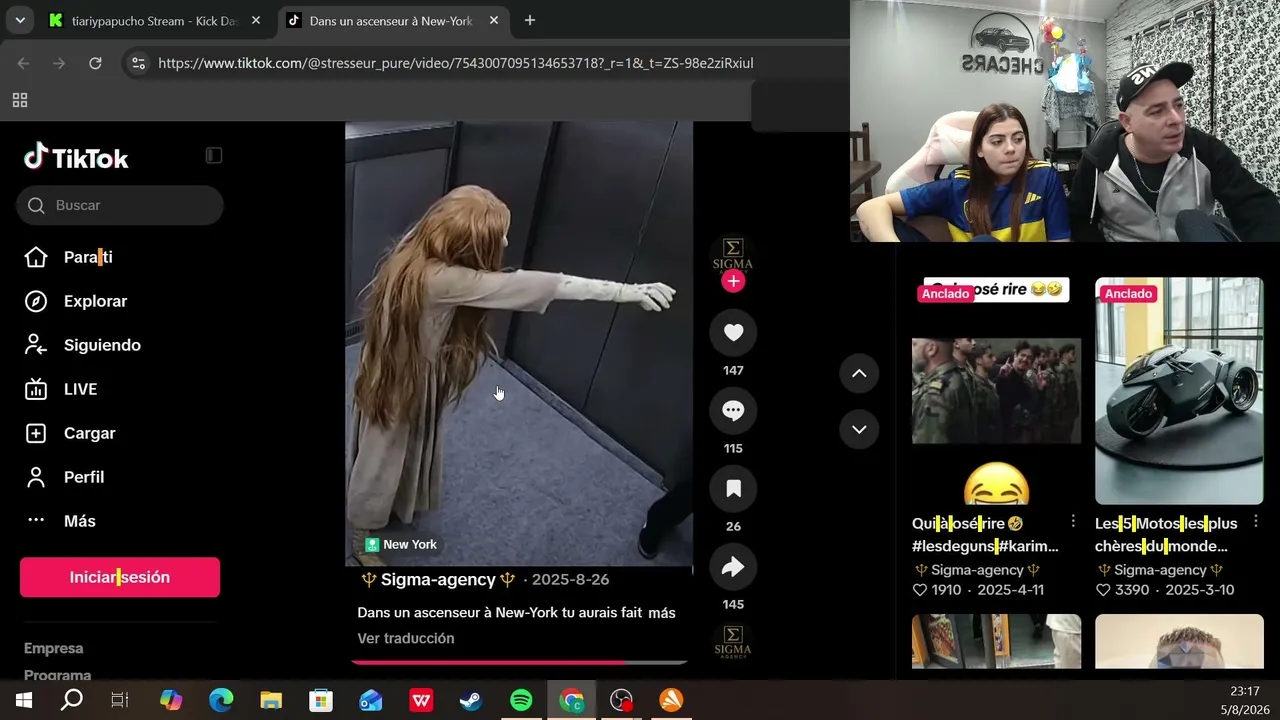The height and width of the screenshot is (720, 1280).
Task: Click the TikTok URL address bar
Action: click(456, 63)
